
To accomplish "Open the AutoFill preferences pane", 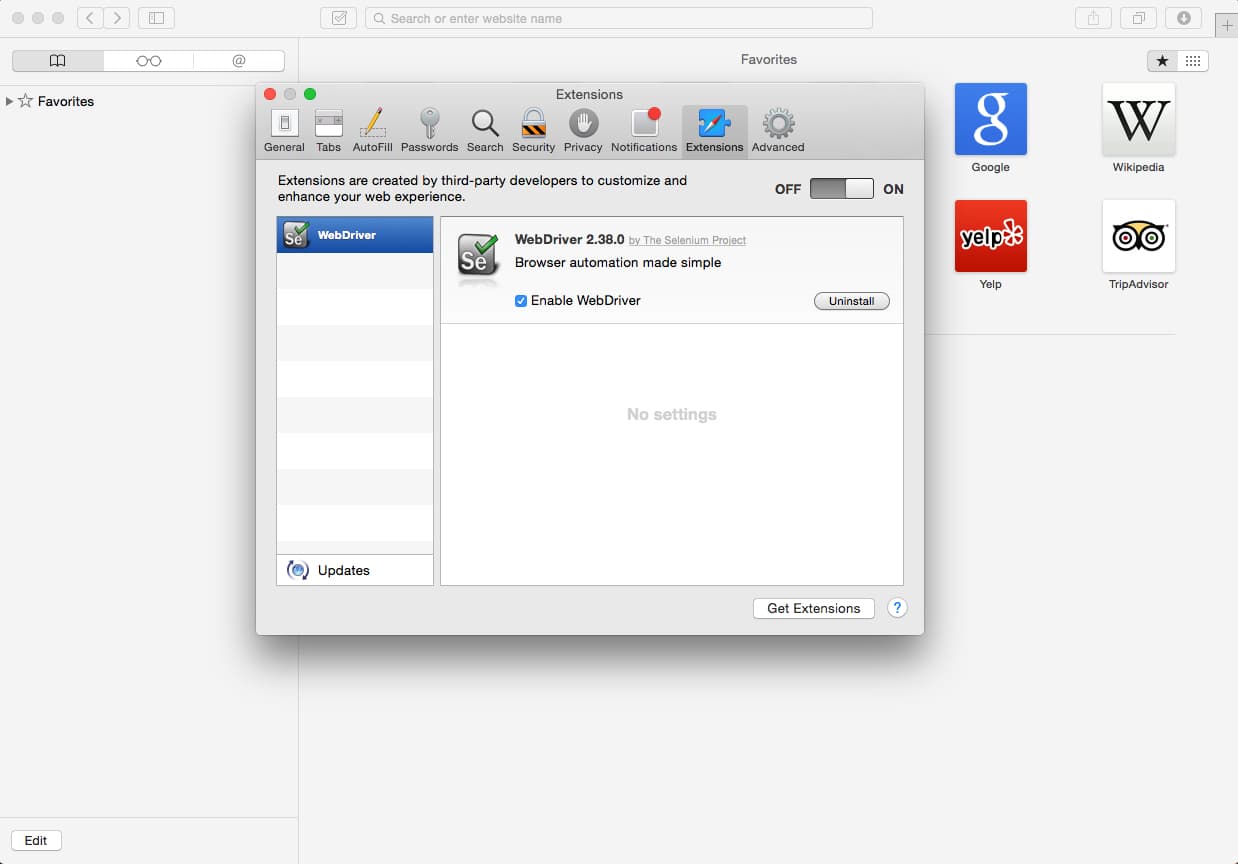I will point(372,130).
